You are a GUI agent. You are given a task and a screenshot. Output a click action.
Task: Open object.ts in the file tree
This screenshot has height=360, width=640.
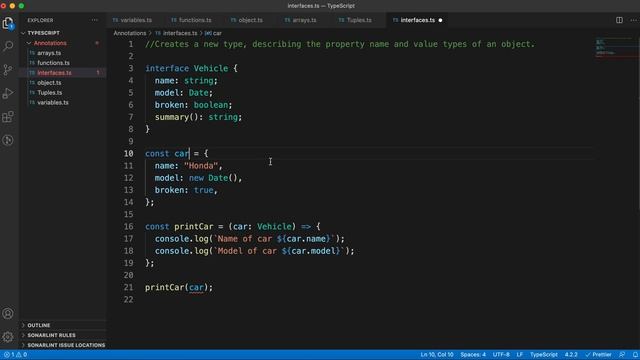click(49, 82)
